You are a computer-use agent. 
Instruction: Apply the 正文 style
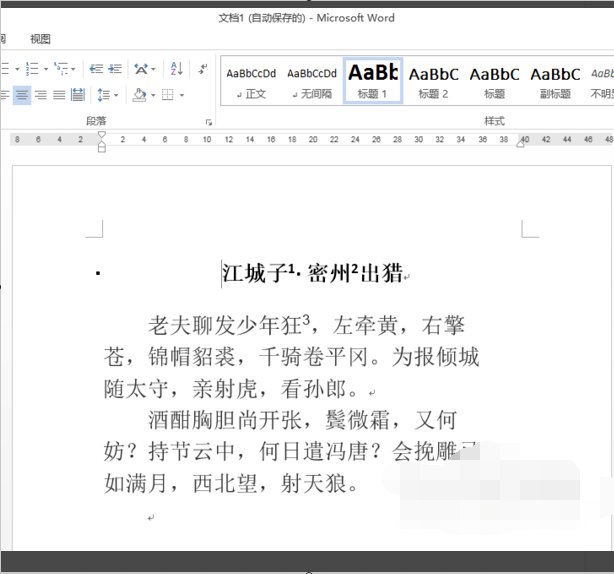(251, 83)
